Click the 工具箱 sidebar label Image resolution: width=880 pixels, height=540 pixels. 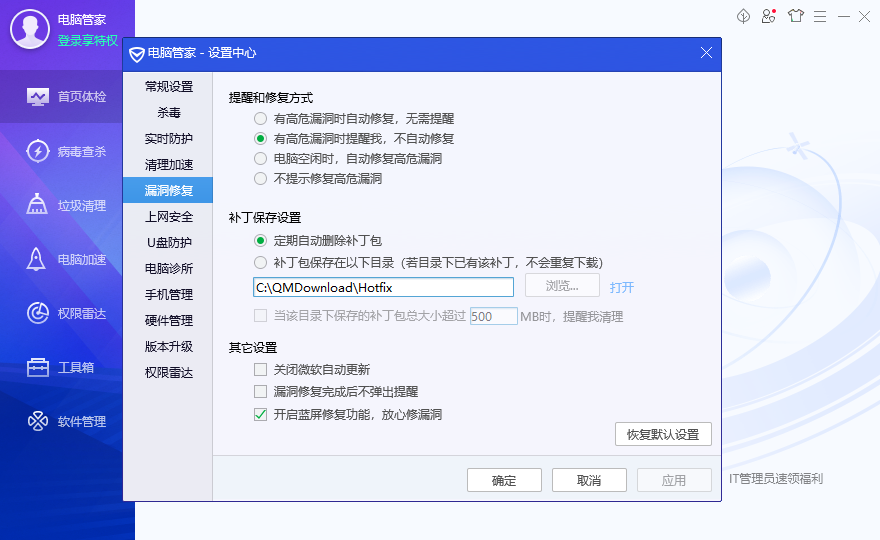click(x=76, y=368)
